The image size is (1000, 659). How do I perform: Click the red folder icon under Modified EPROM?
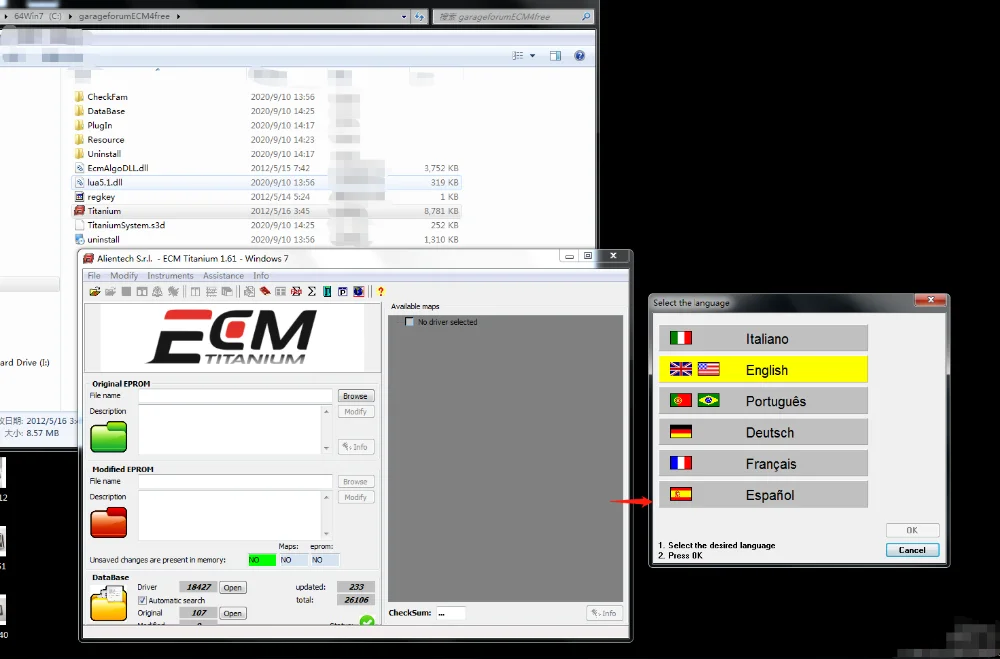pos(108,522)
